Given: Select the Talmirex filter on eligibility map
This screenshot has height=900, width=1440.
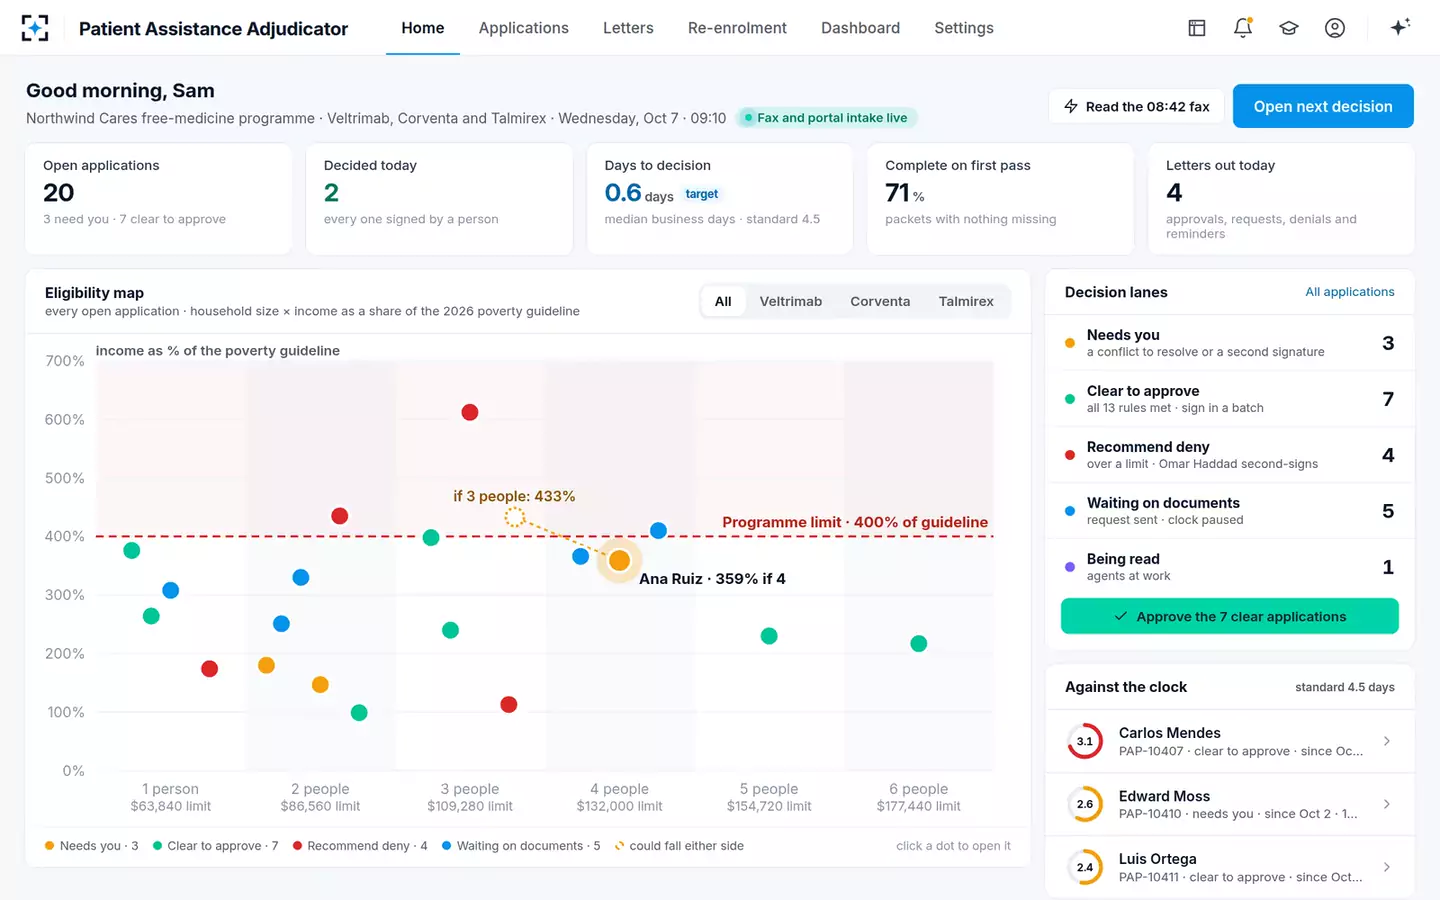Looking at the screenshot, I should click(x=966, y=301).
